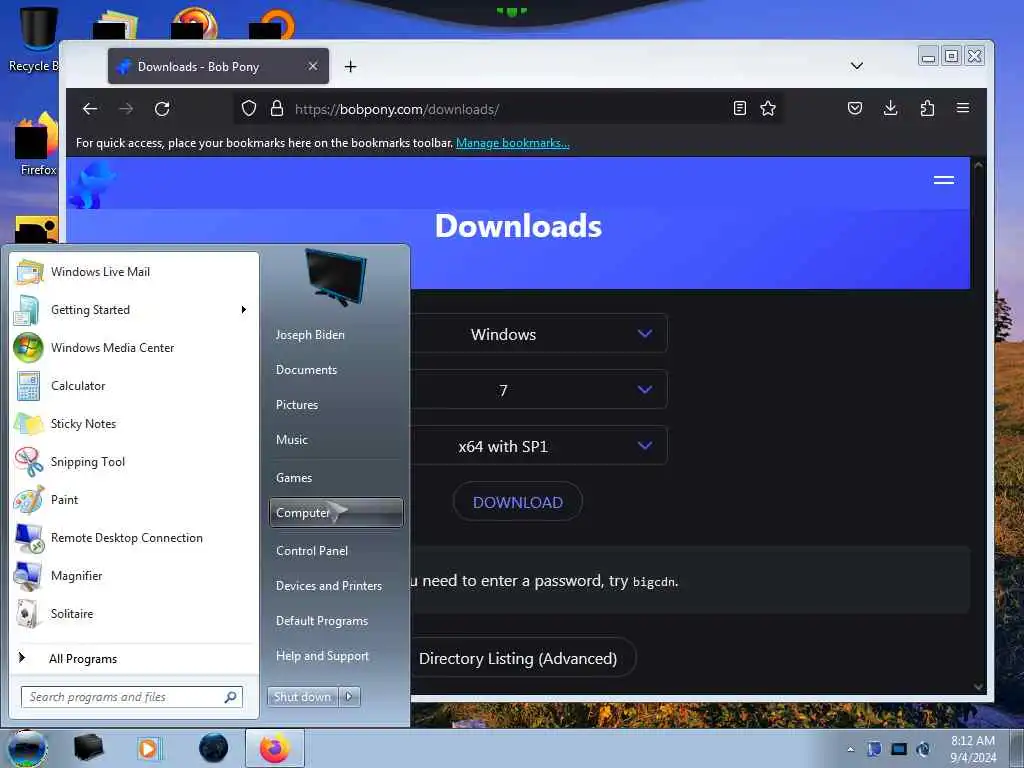The image size is (1024, 768).
Task: Open the media player taskbar icon
Action: click(149, 748)
